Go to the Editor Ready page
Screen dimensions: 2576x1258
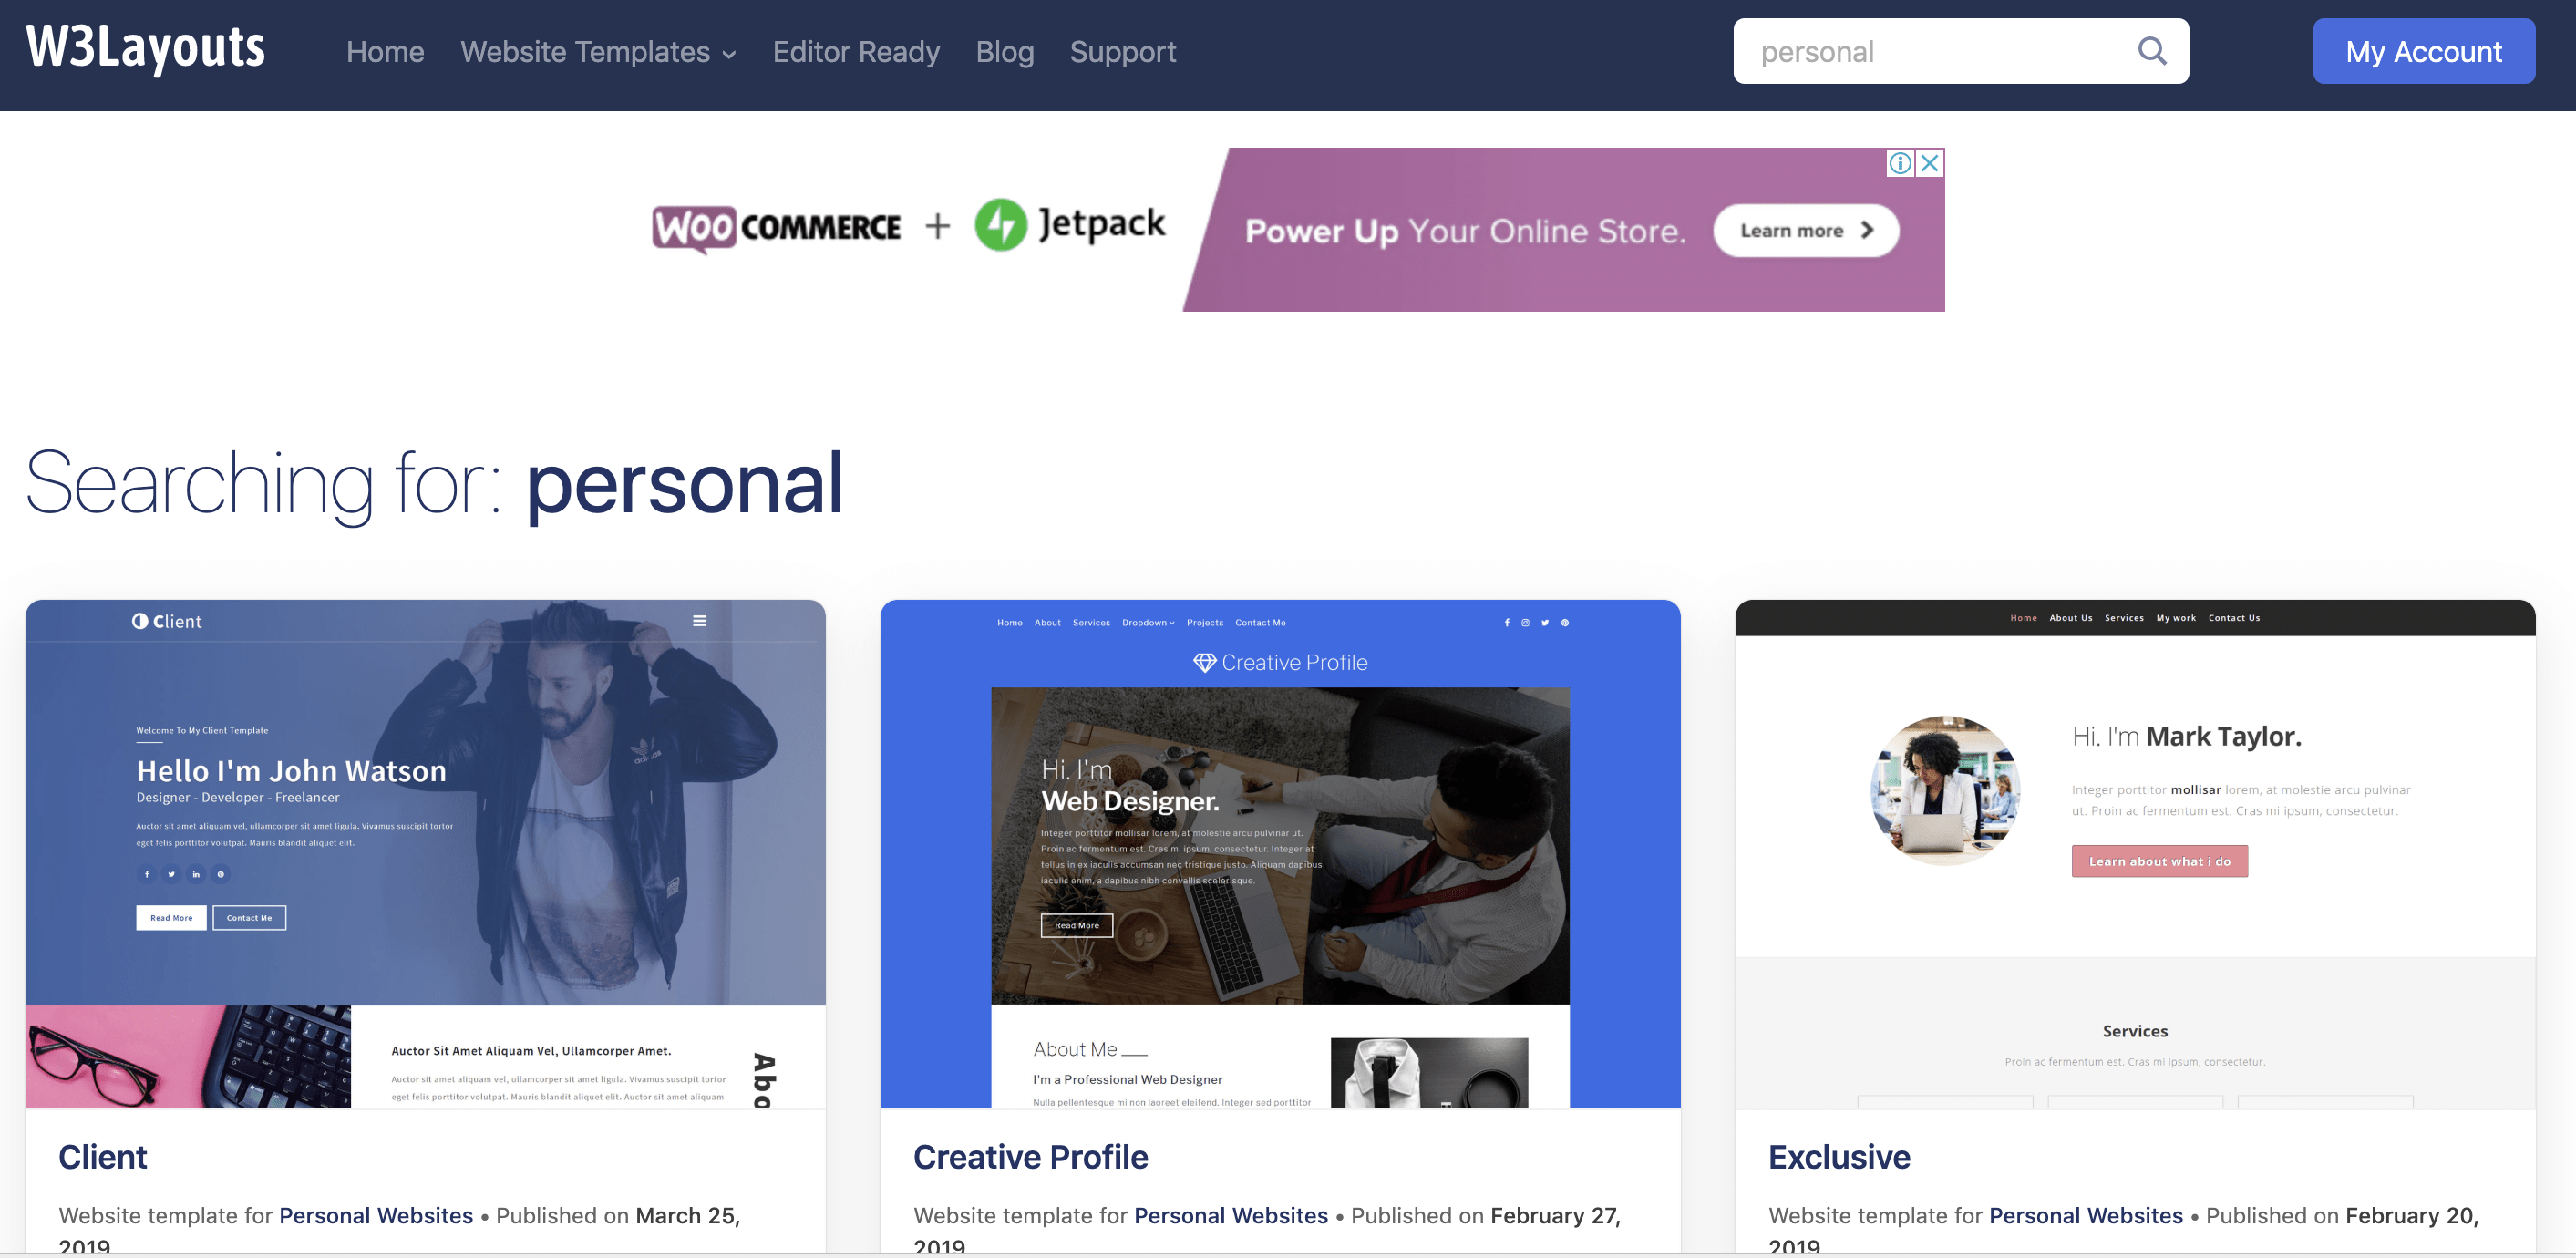click(856, 52)
